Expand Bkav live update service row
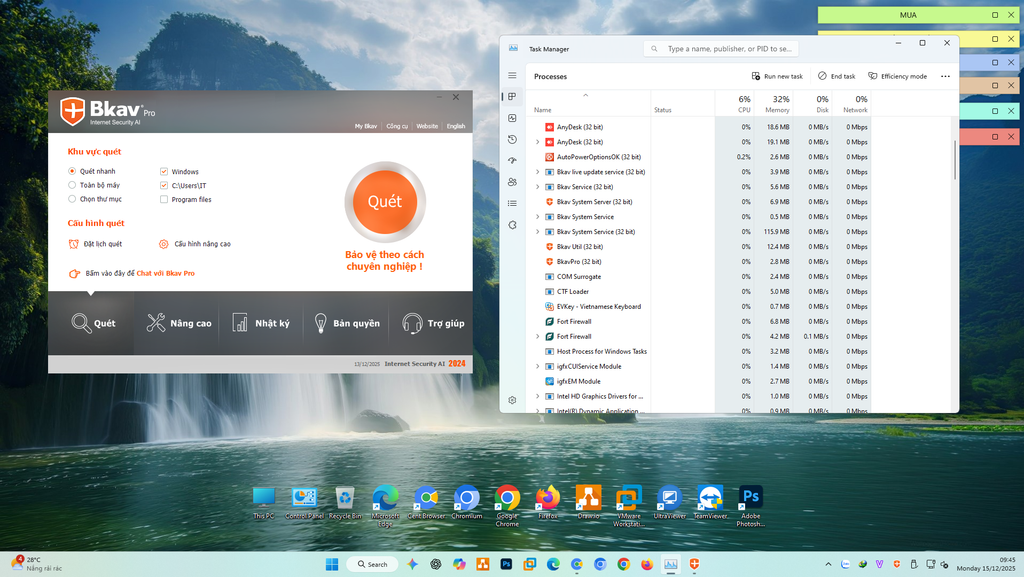Viewport: 1024px width, 577px height. click(537, 172)
